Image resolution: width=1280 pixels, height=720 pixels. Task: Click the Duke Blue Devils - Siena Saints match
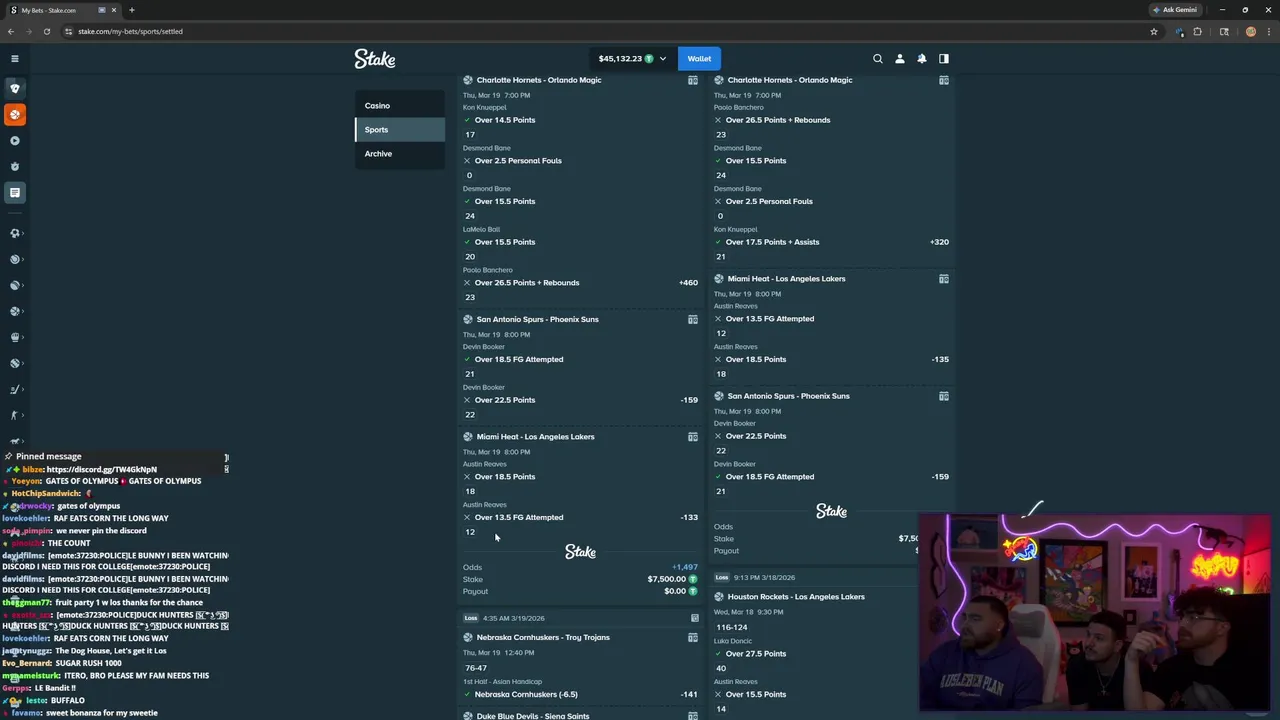click(533, 716)
